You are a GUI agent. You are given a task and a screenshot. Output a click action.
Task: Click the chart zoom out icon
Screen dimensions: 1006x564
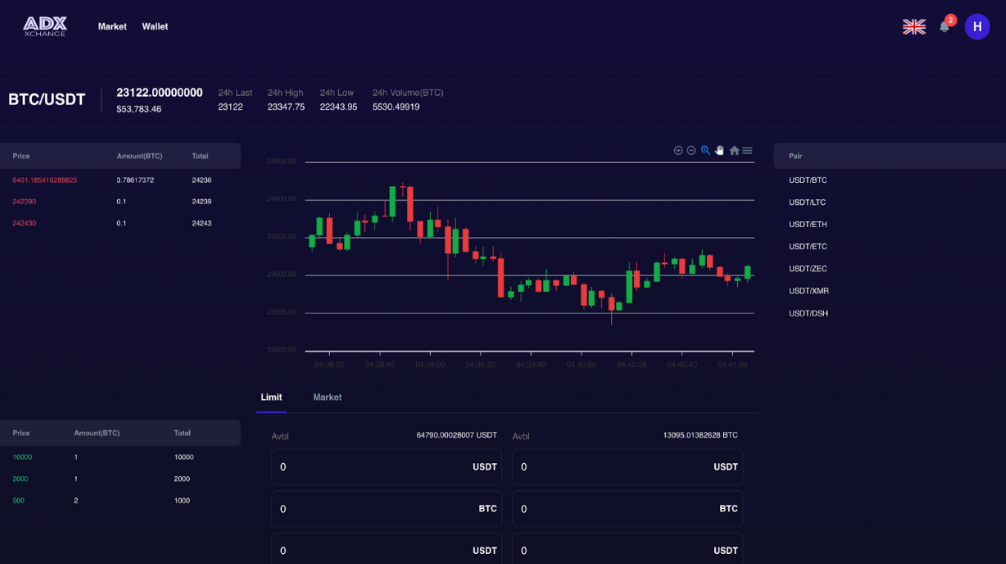[691, 150]
